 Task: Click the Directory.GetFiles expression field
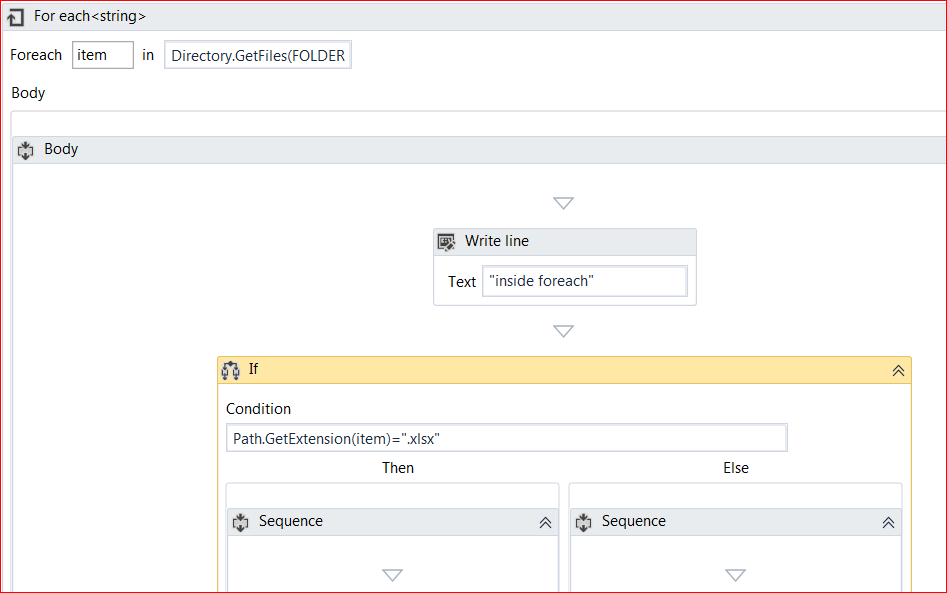(x=258, y=56)
